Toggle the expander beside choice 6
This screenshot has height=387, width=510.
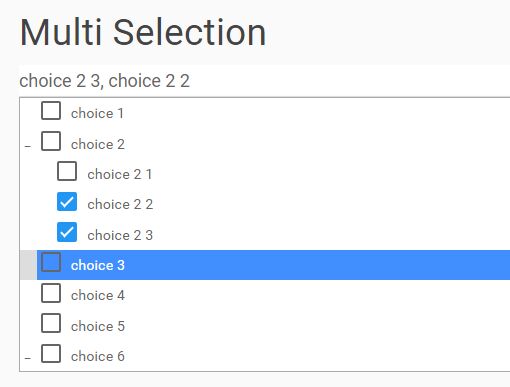click(x=28, y=358)
